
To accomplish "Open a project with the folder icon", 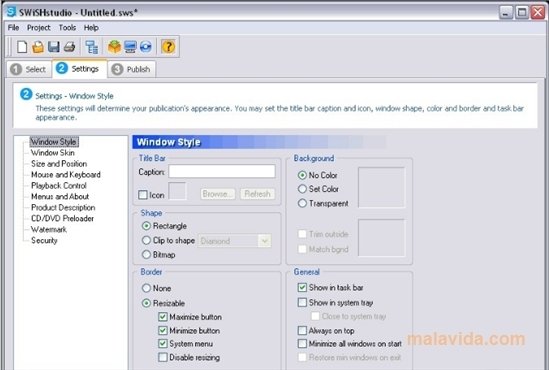I will tap(38, 47).
